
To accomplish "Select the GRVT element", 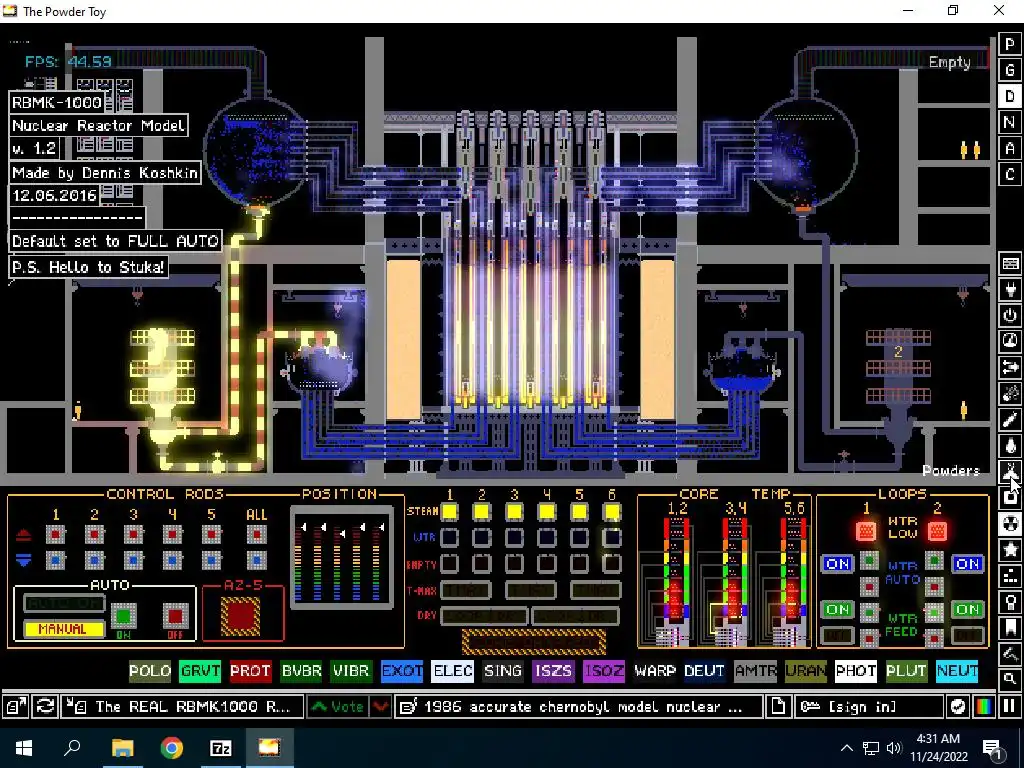I will coord(200,671).
